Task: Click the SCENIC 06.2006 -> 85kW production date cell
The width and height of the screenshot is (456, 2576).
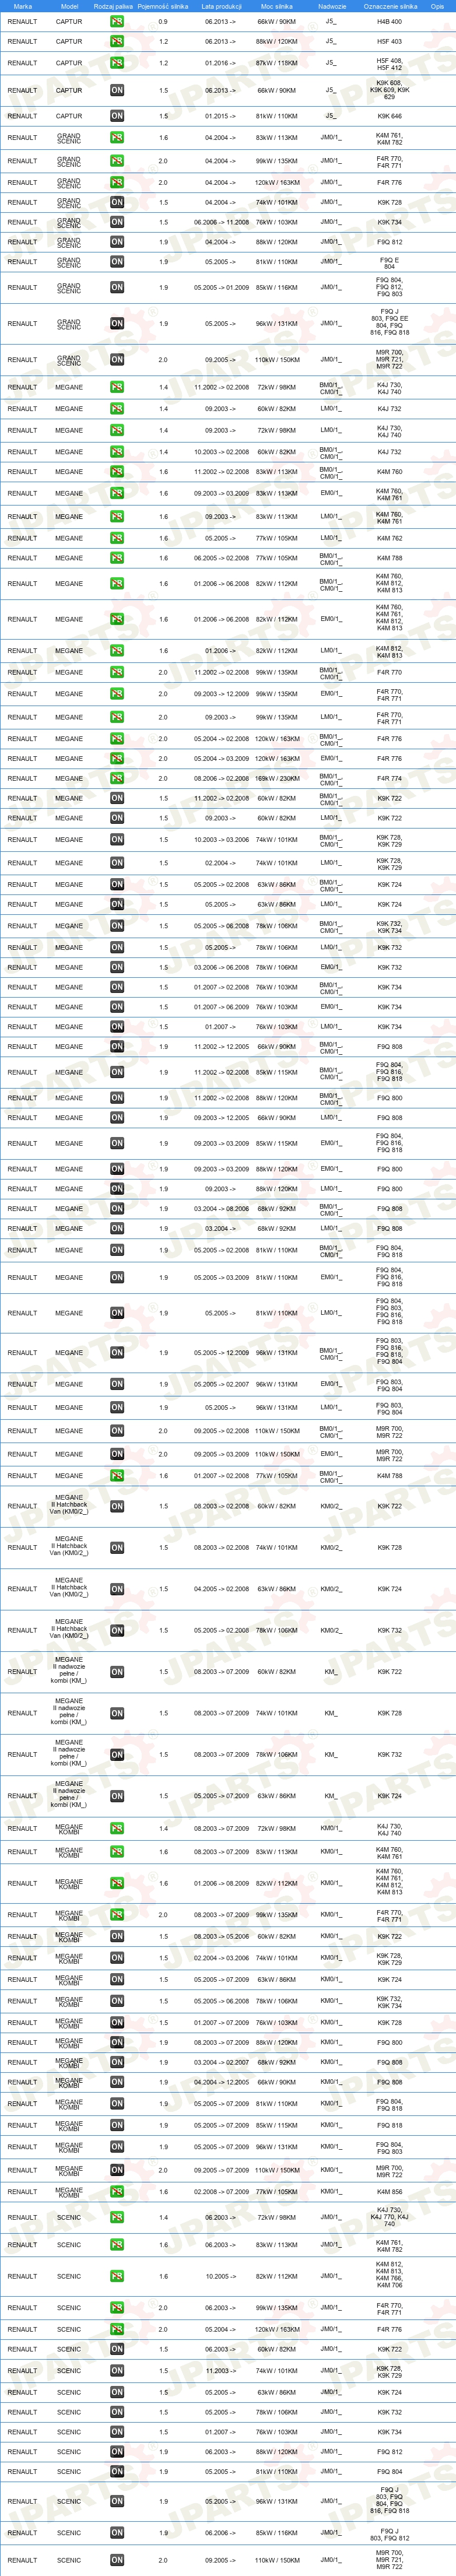Action: [x=221, y=2533]
